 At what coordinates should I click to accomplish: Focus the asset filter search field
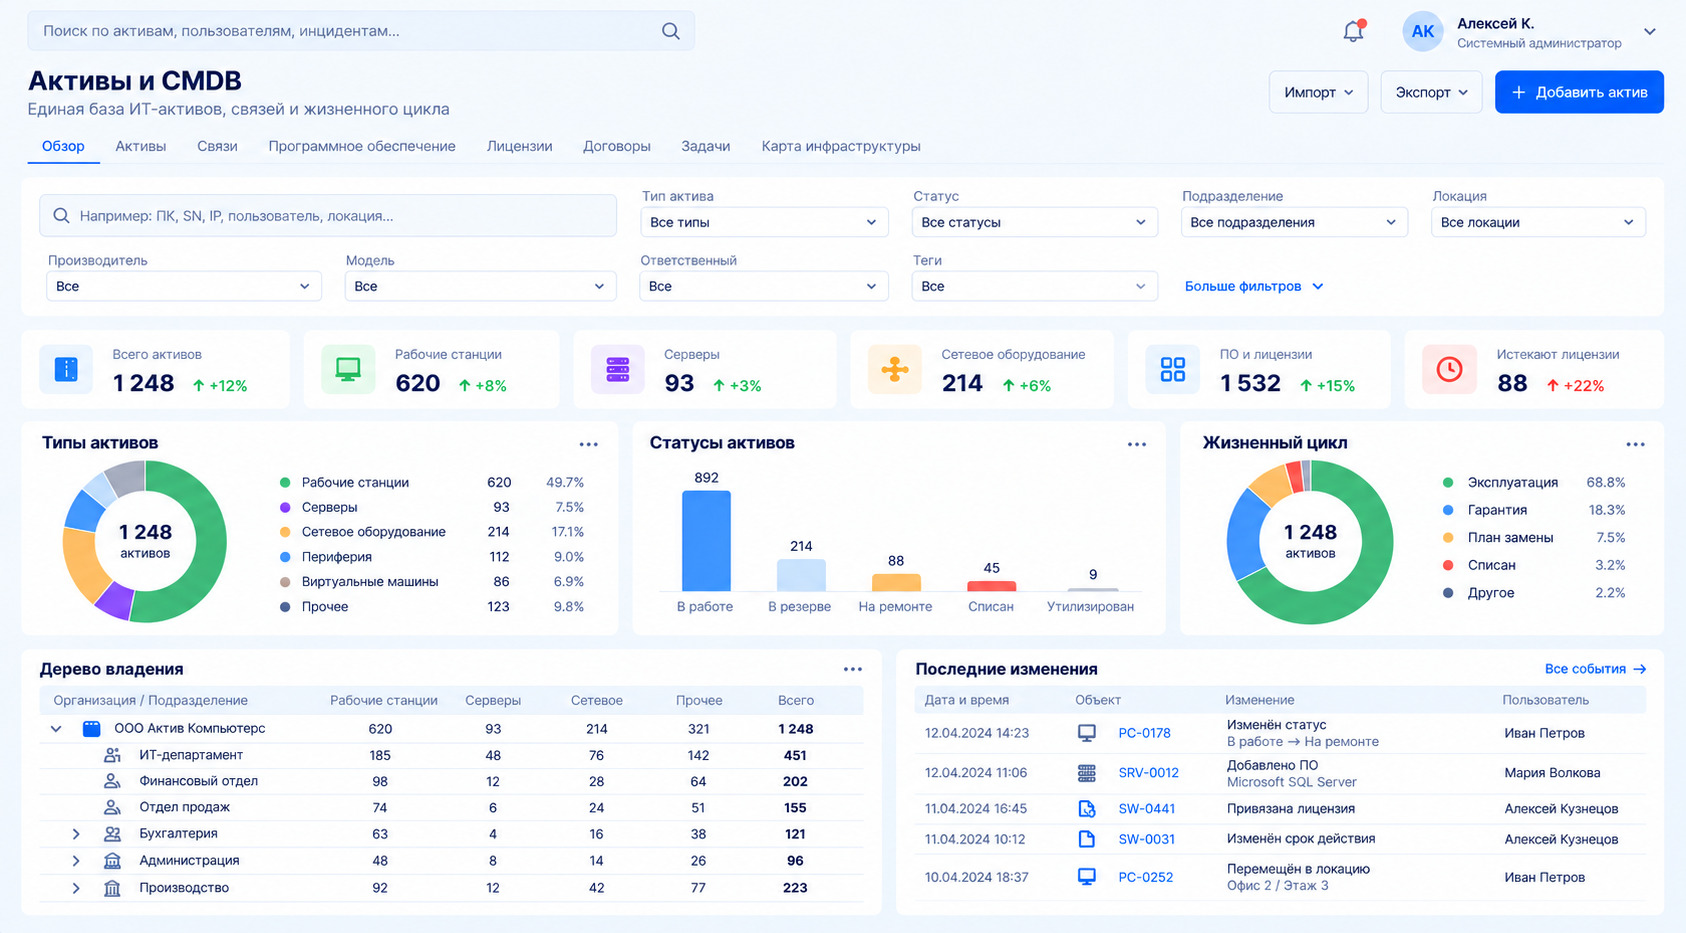point(328,216)
